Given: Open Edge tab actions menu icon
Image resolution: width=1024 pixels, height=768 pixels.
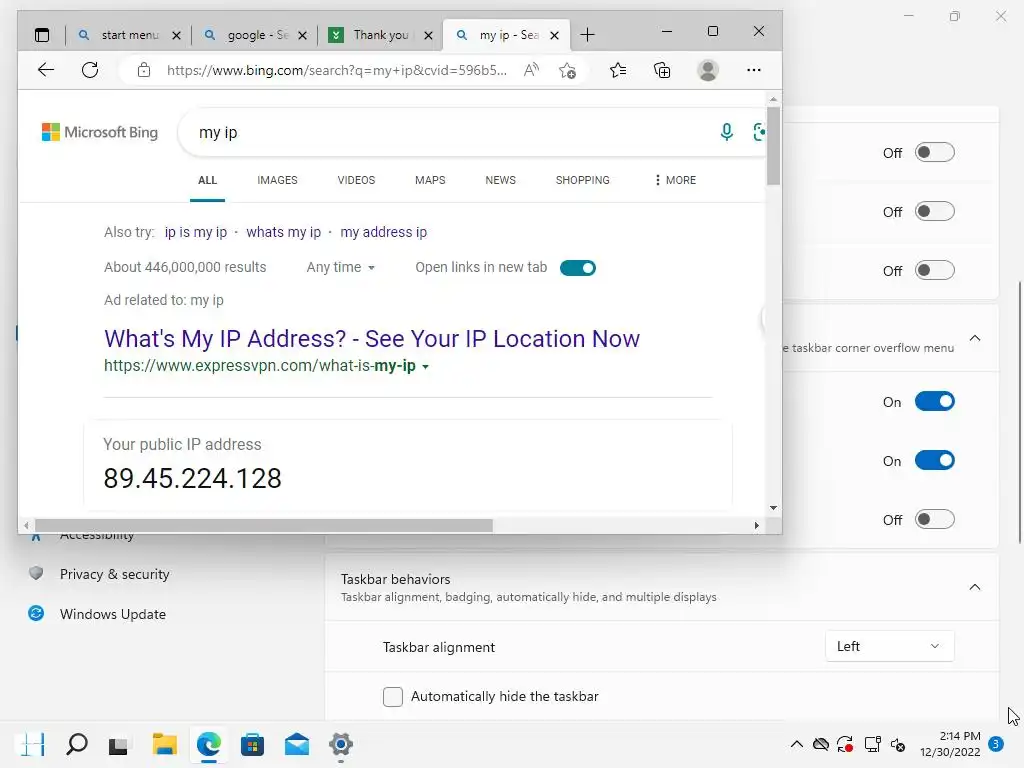Looking at the screenshot, I should pos(42,35).
